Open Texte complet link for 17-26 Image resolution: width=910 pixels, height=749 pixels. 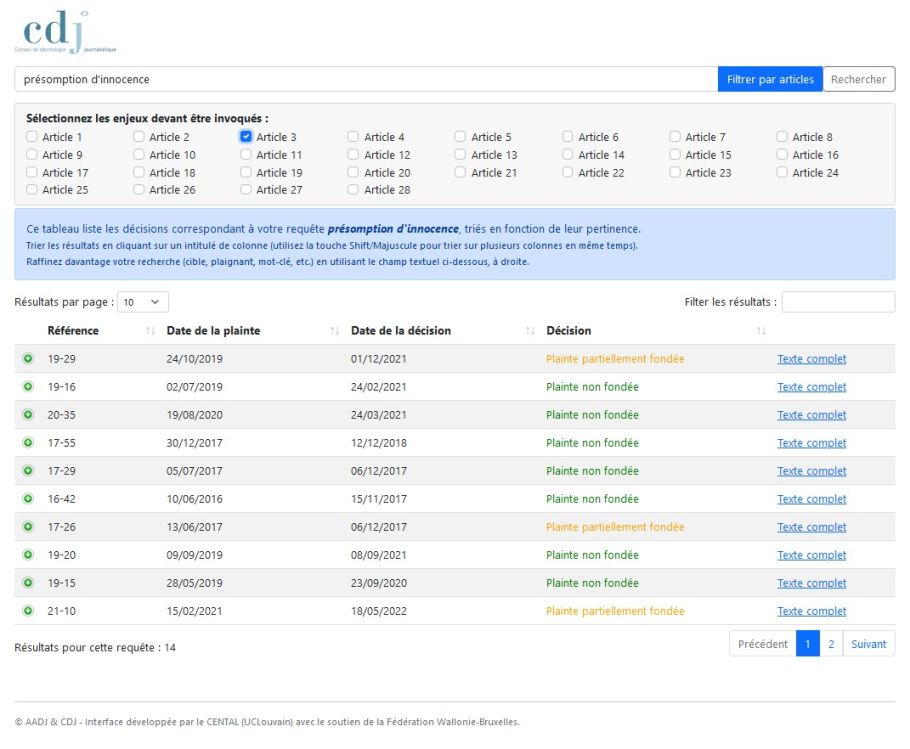pyautogui.click(x=811, y=527)
